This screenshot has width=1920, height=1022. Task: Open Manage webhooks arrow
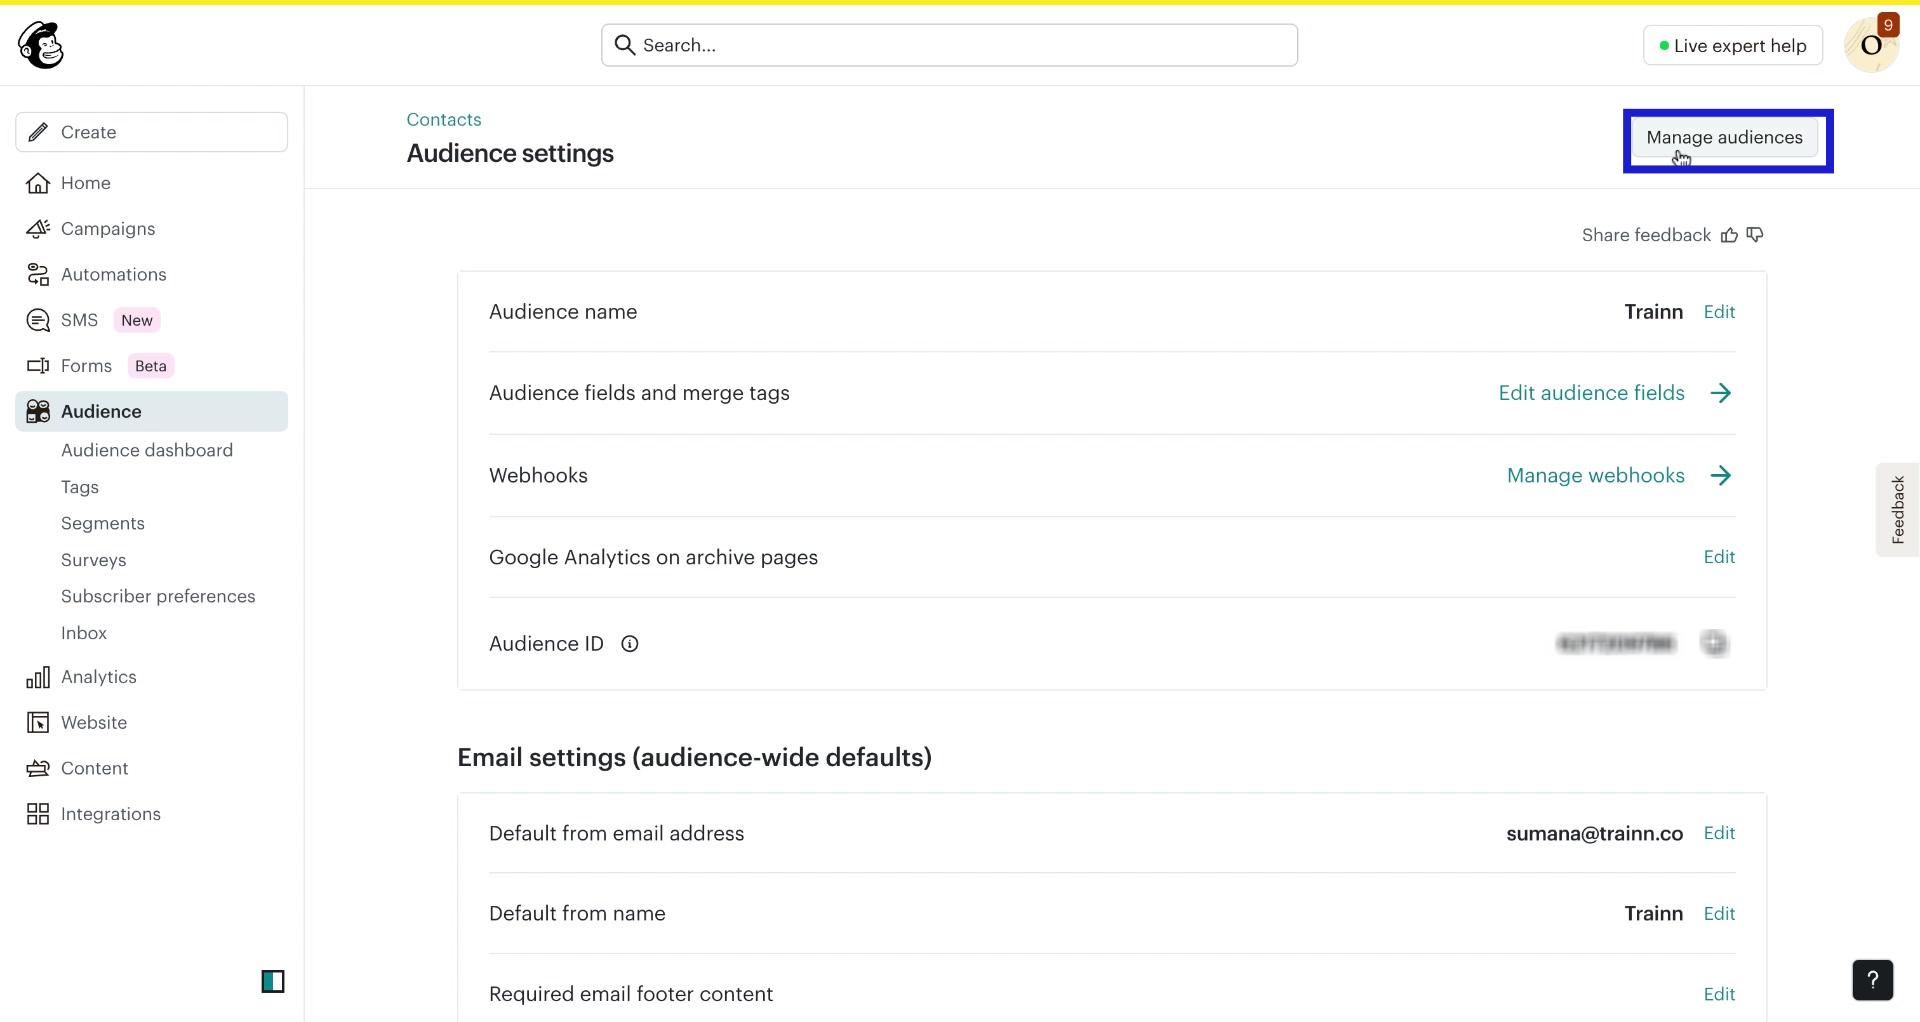[1721, 475]
